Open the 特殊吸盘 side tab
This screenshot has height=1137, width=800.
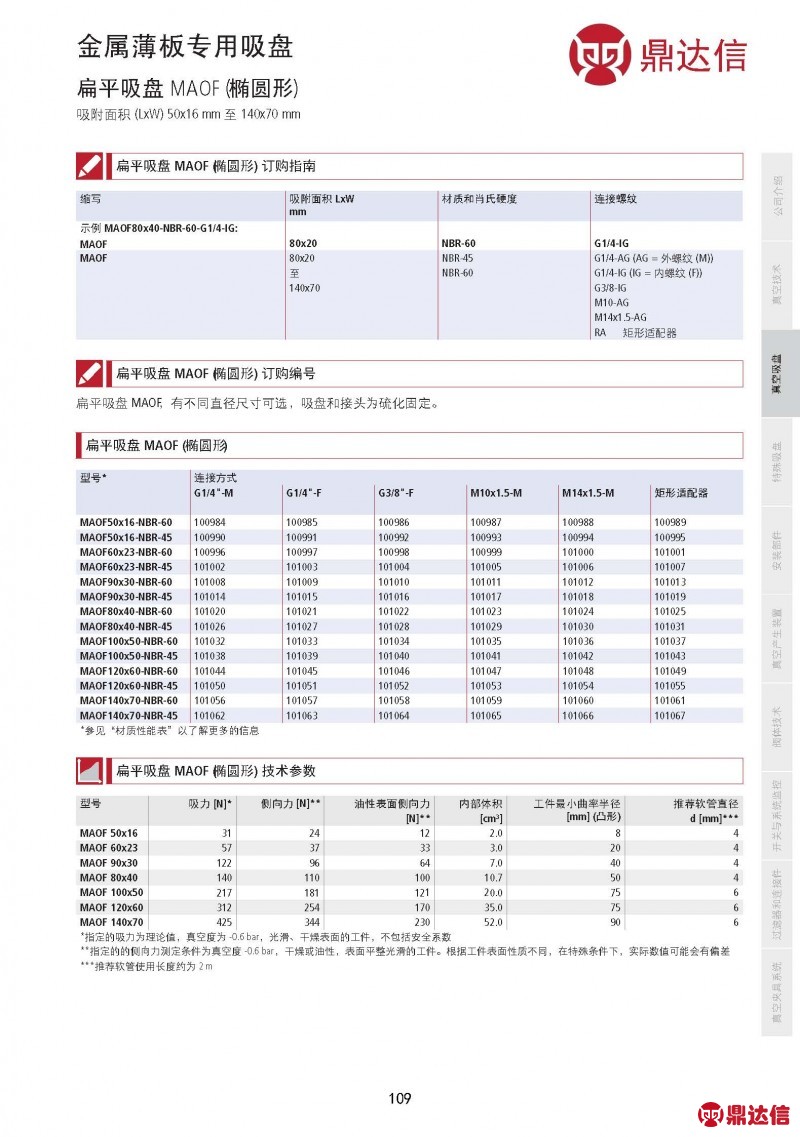pos(777,462)
